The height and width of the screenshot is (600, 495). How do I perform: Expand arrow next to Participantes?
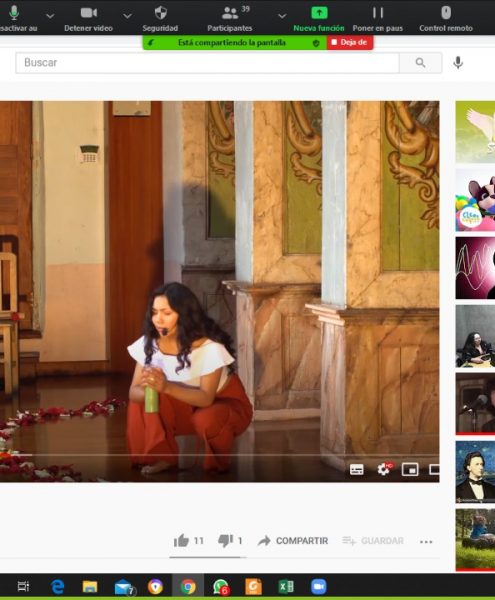coord(282,16)
